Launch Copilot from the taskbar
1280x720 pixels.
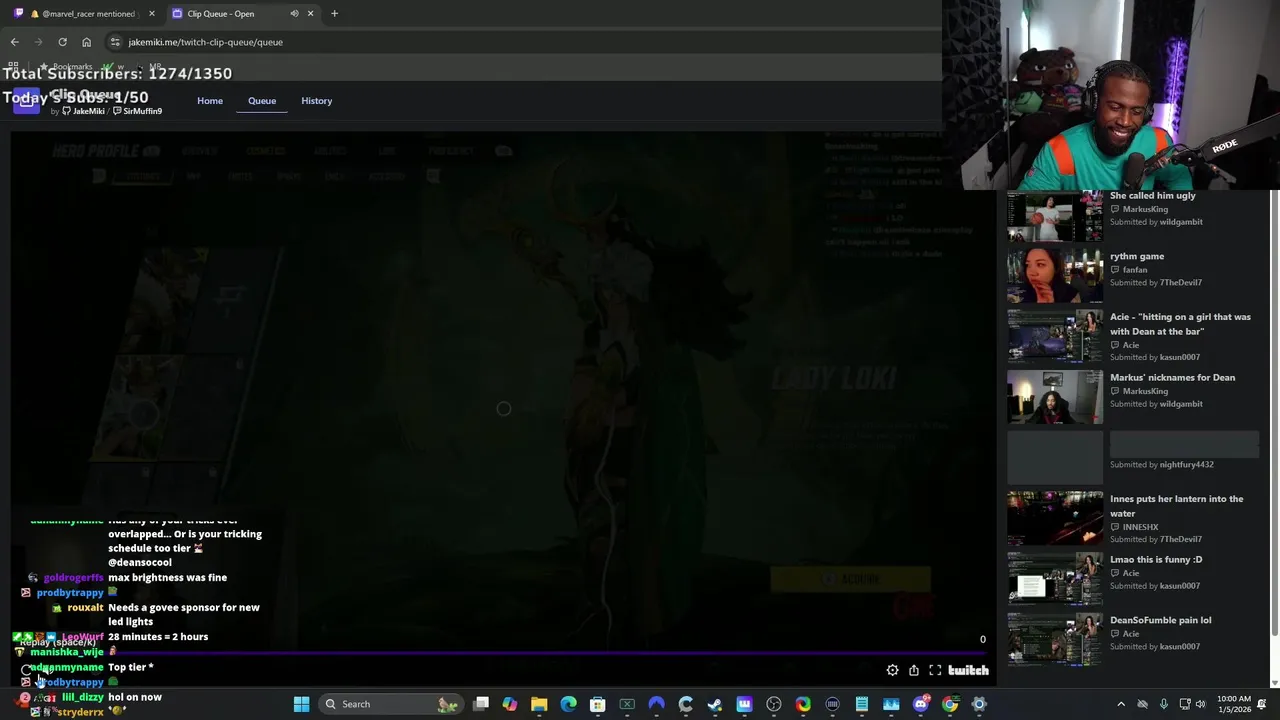tap(510, 704)
